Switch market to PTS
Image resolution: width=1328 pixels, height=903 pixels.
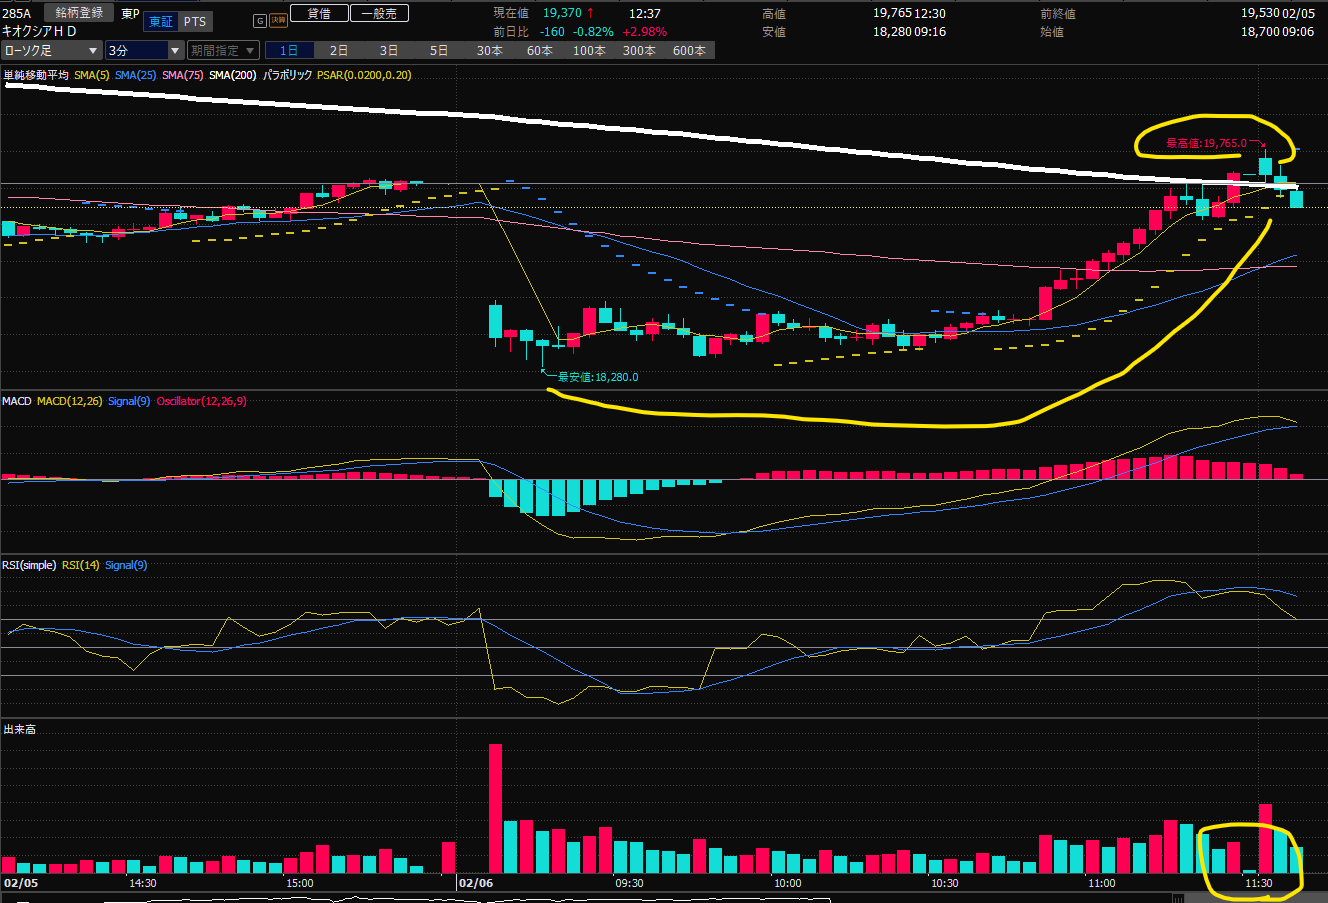point(194,21)
